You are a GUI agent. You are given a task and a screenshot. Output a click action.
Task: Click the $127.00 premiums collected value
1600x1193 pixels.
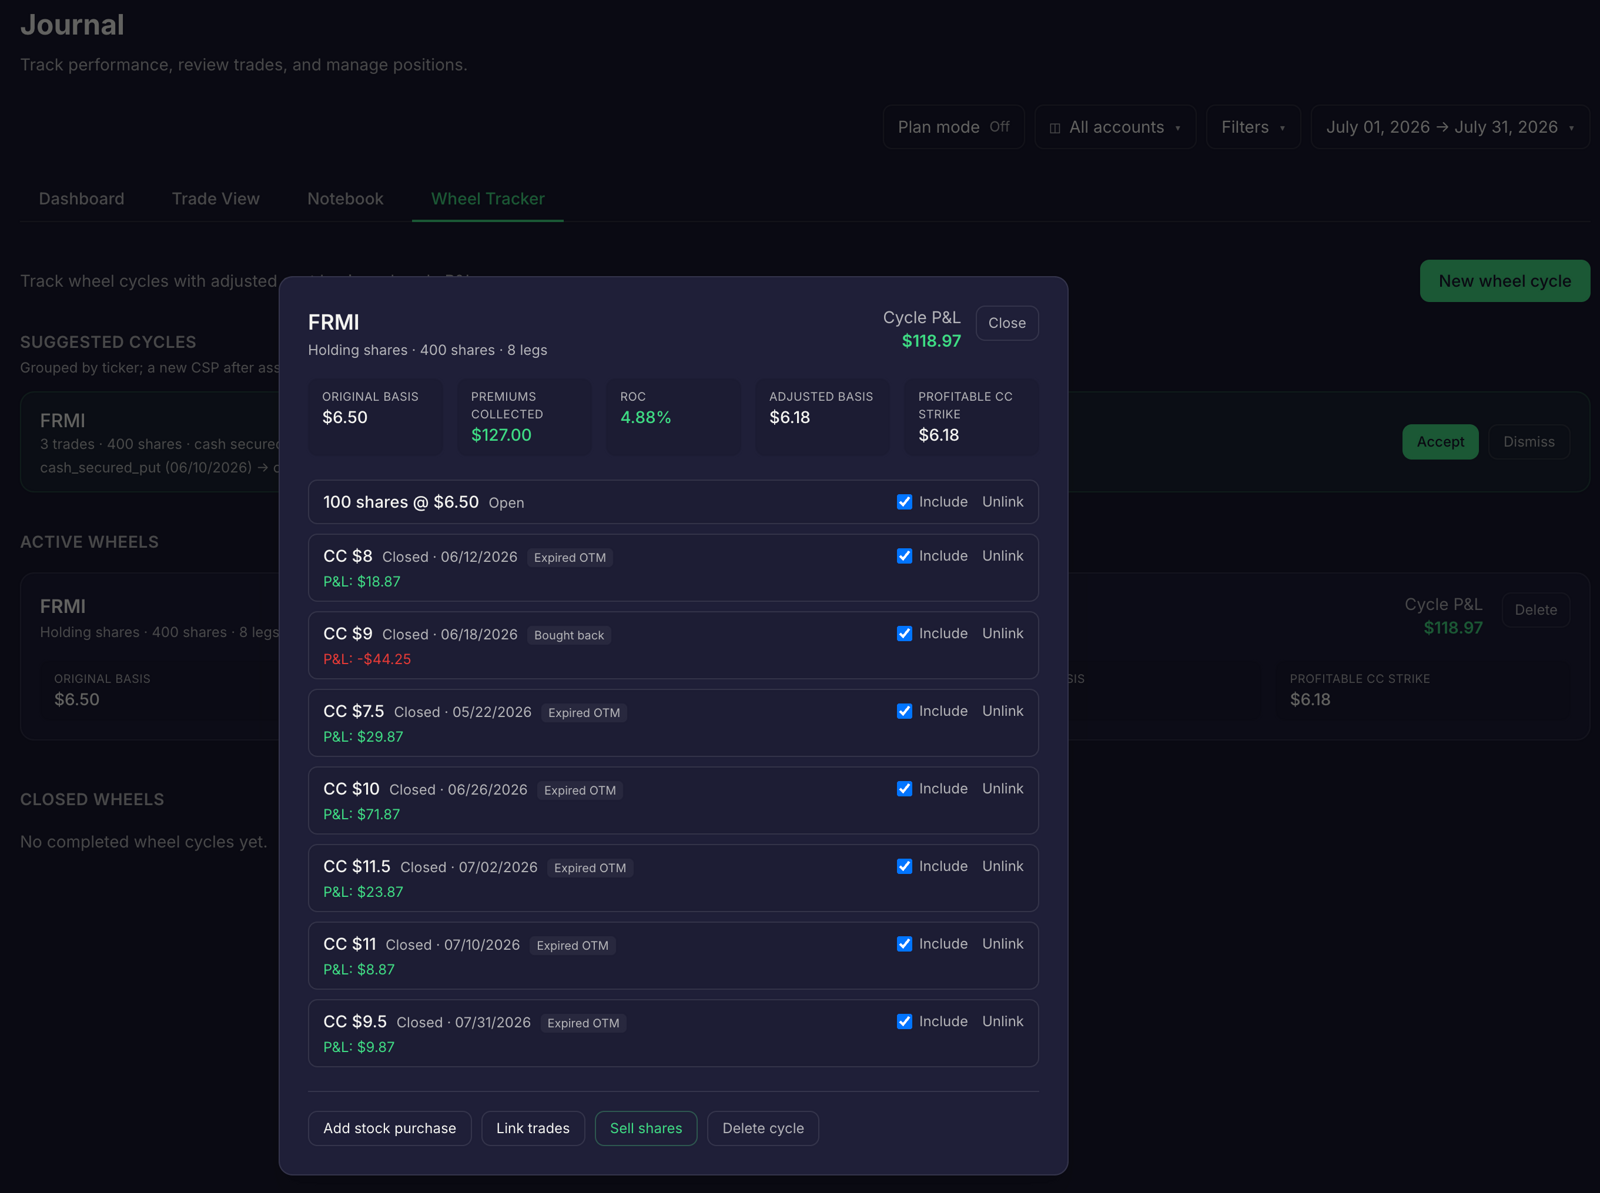(x=501, y=435)
